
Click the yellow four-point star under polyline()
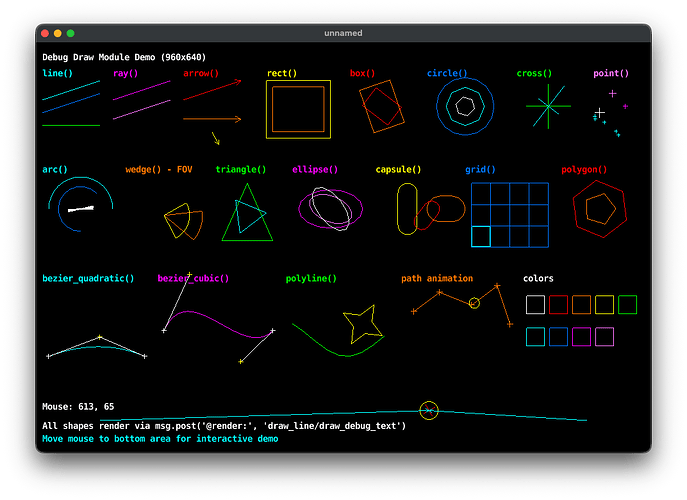[362, 324]
